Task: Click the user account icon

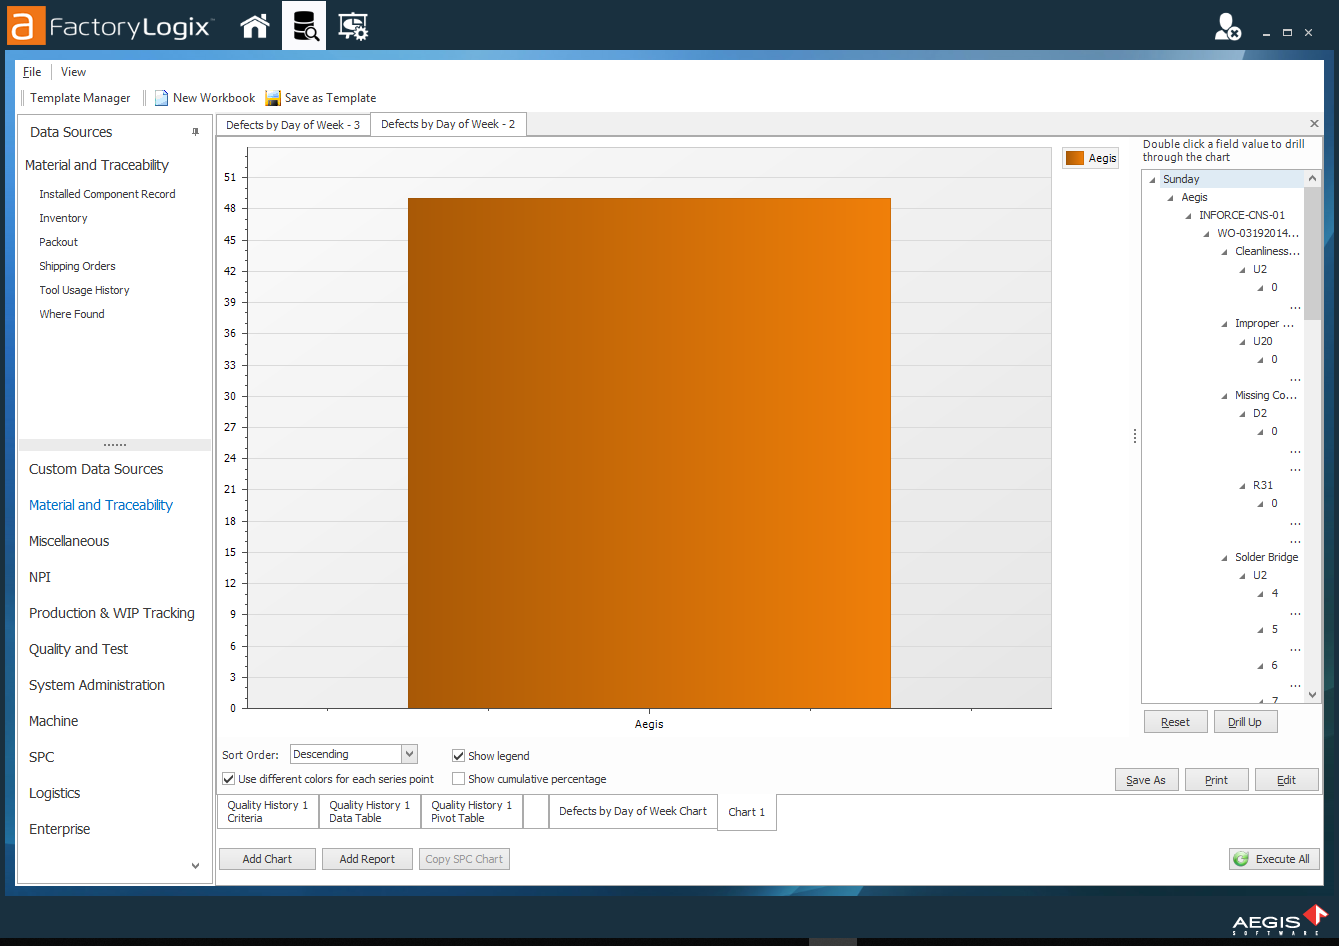Action: coord(1227,27)
